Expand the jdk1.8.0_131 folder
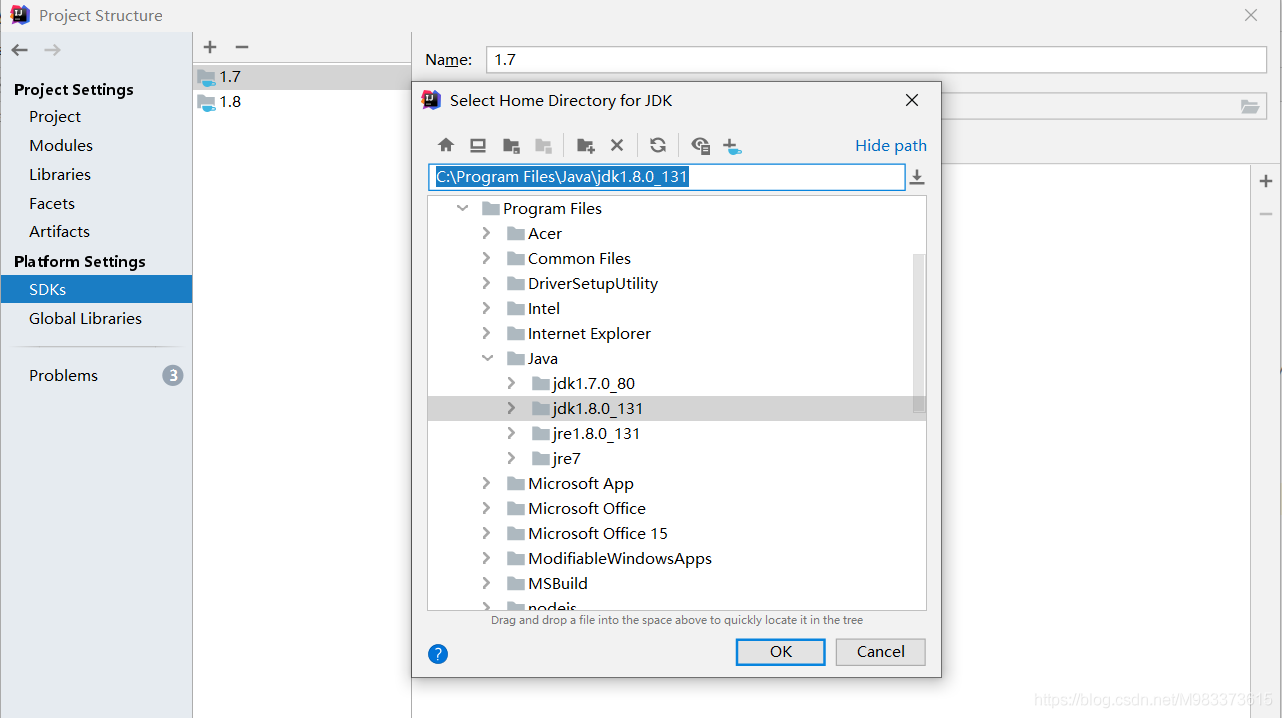This screenshot has height=718, width=1282. pyautogui.click(x=511, y=408)
